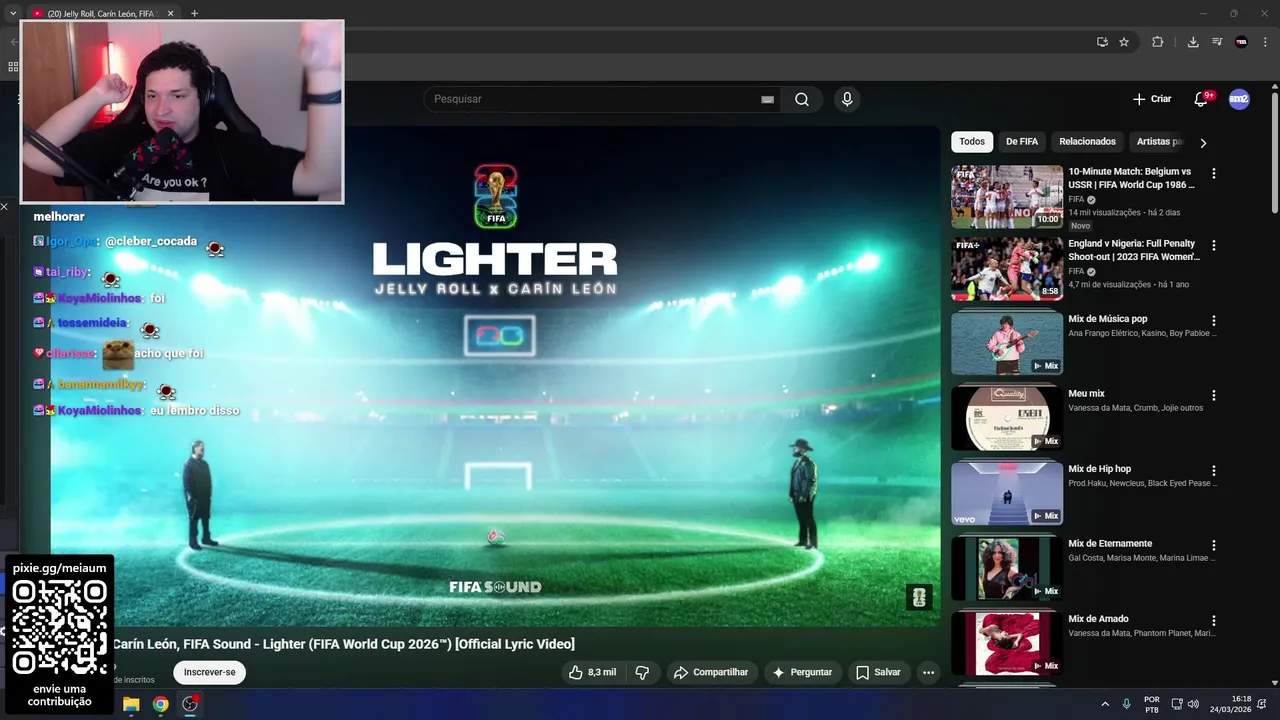Open Mix de Eternamente thumbnail
Image resolution: width=1280 pixels, height=720 pixels.
[x=1007, y=568]
